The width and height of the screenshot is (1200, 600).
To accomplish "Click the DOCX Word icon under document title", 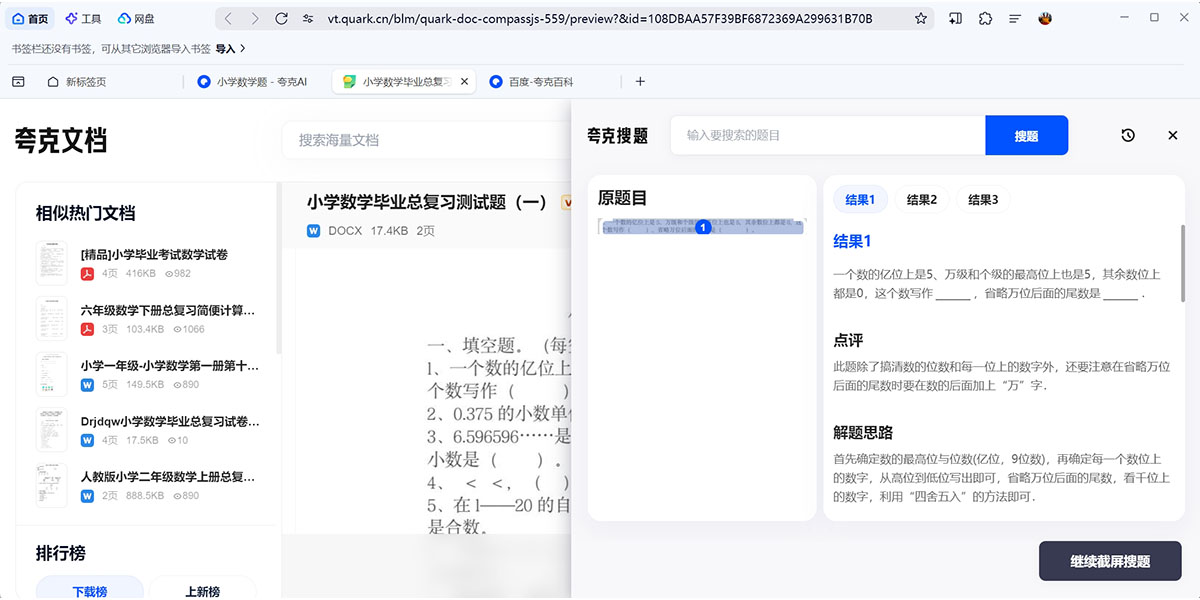I will [x=314, y=231].
